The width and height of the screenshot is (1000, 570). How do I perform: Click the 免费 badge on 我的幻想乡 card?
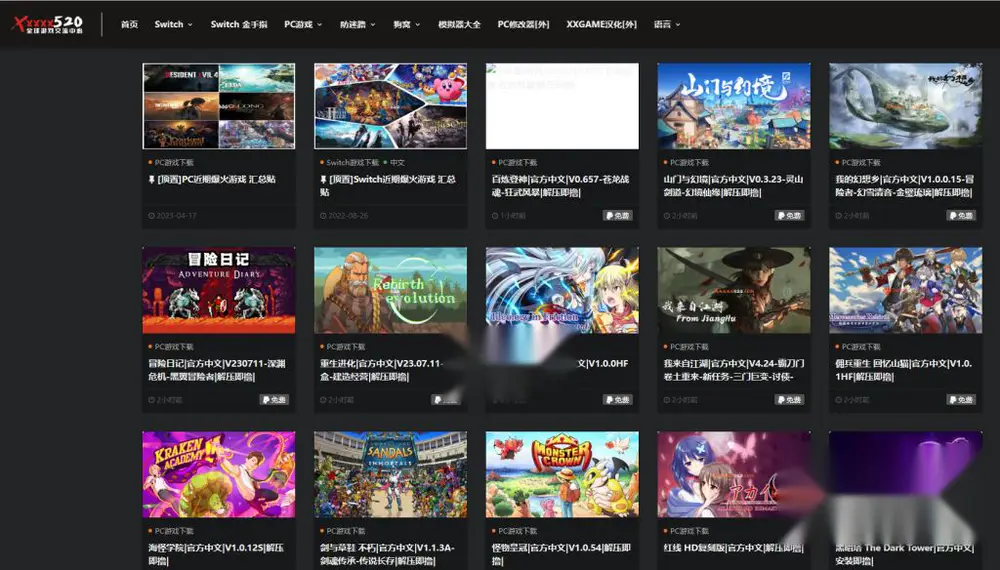tap(960, 216)
